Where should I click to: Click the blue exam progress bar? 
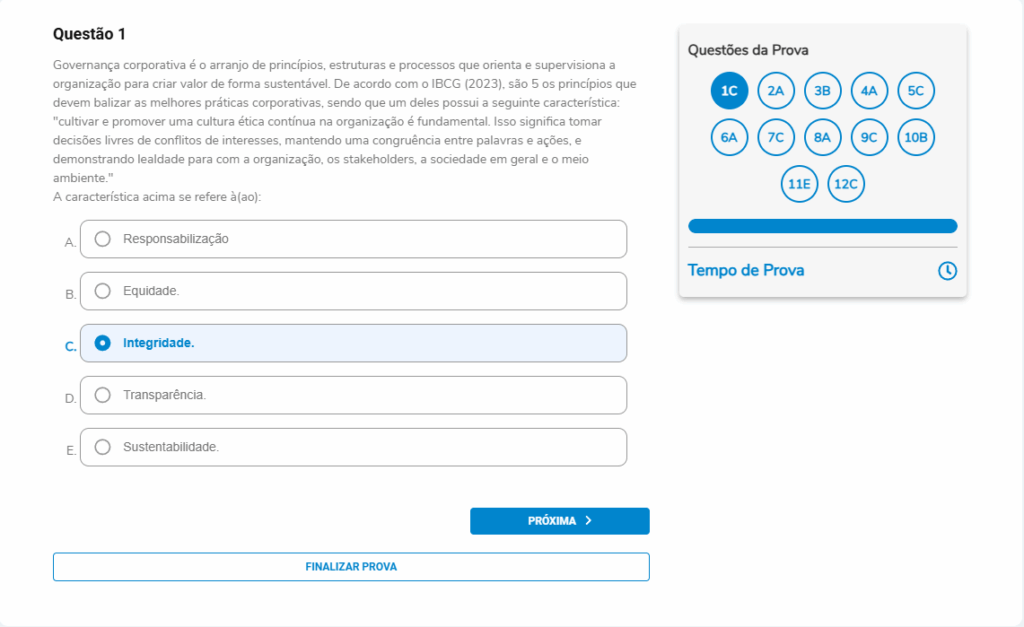822,226
